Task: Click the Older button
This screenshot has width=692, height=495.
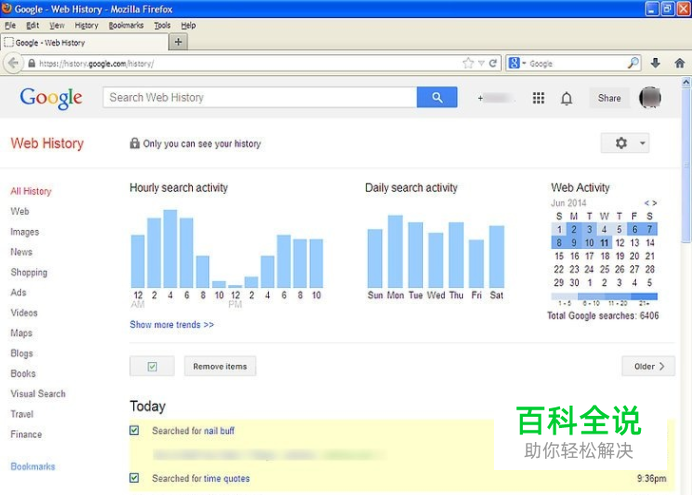Action: 648,366
